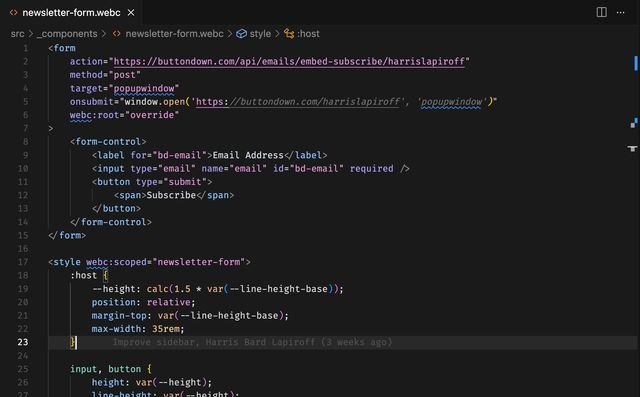Open the buttondown embed-subscribe URL link
This screenshot has width=640, height=397.
coord(289,62)
